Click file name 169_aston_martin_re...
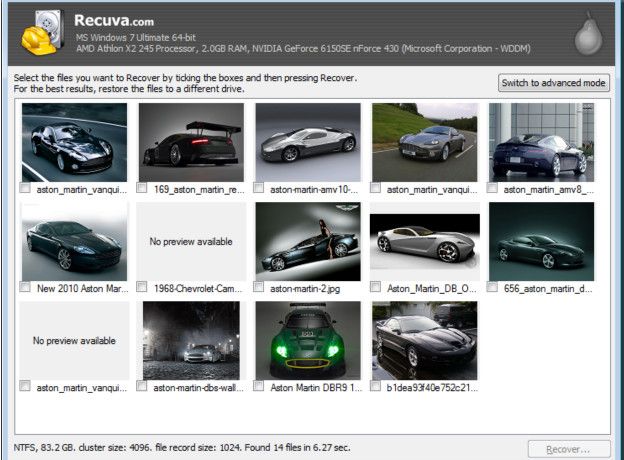 tap(199, 189)
